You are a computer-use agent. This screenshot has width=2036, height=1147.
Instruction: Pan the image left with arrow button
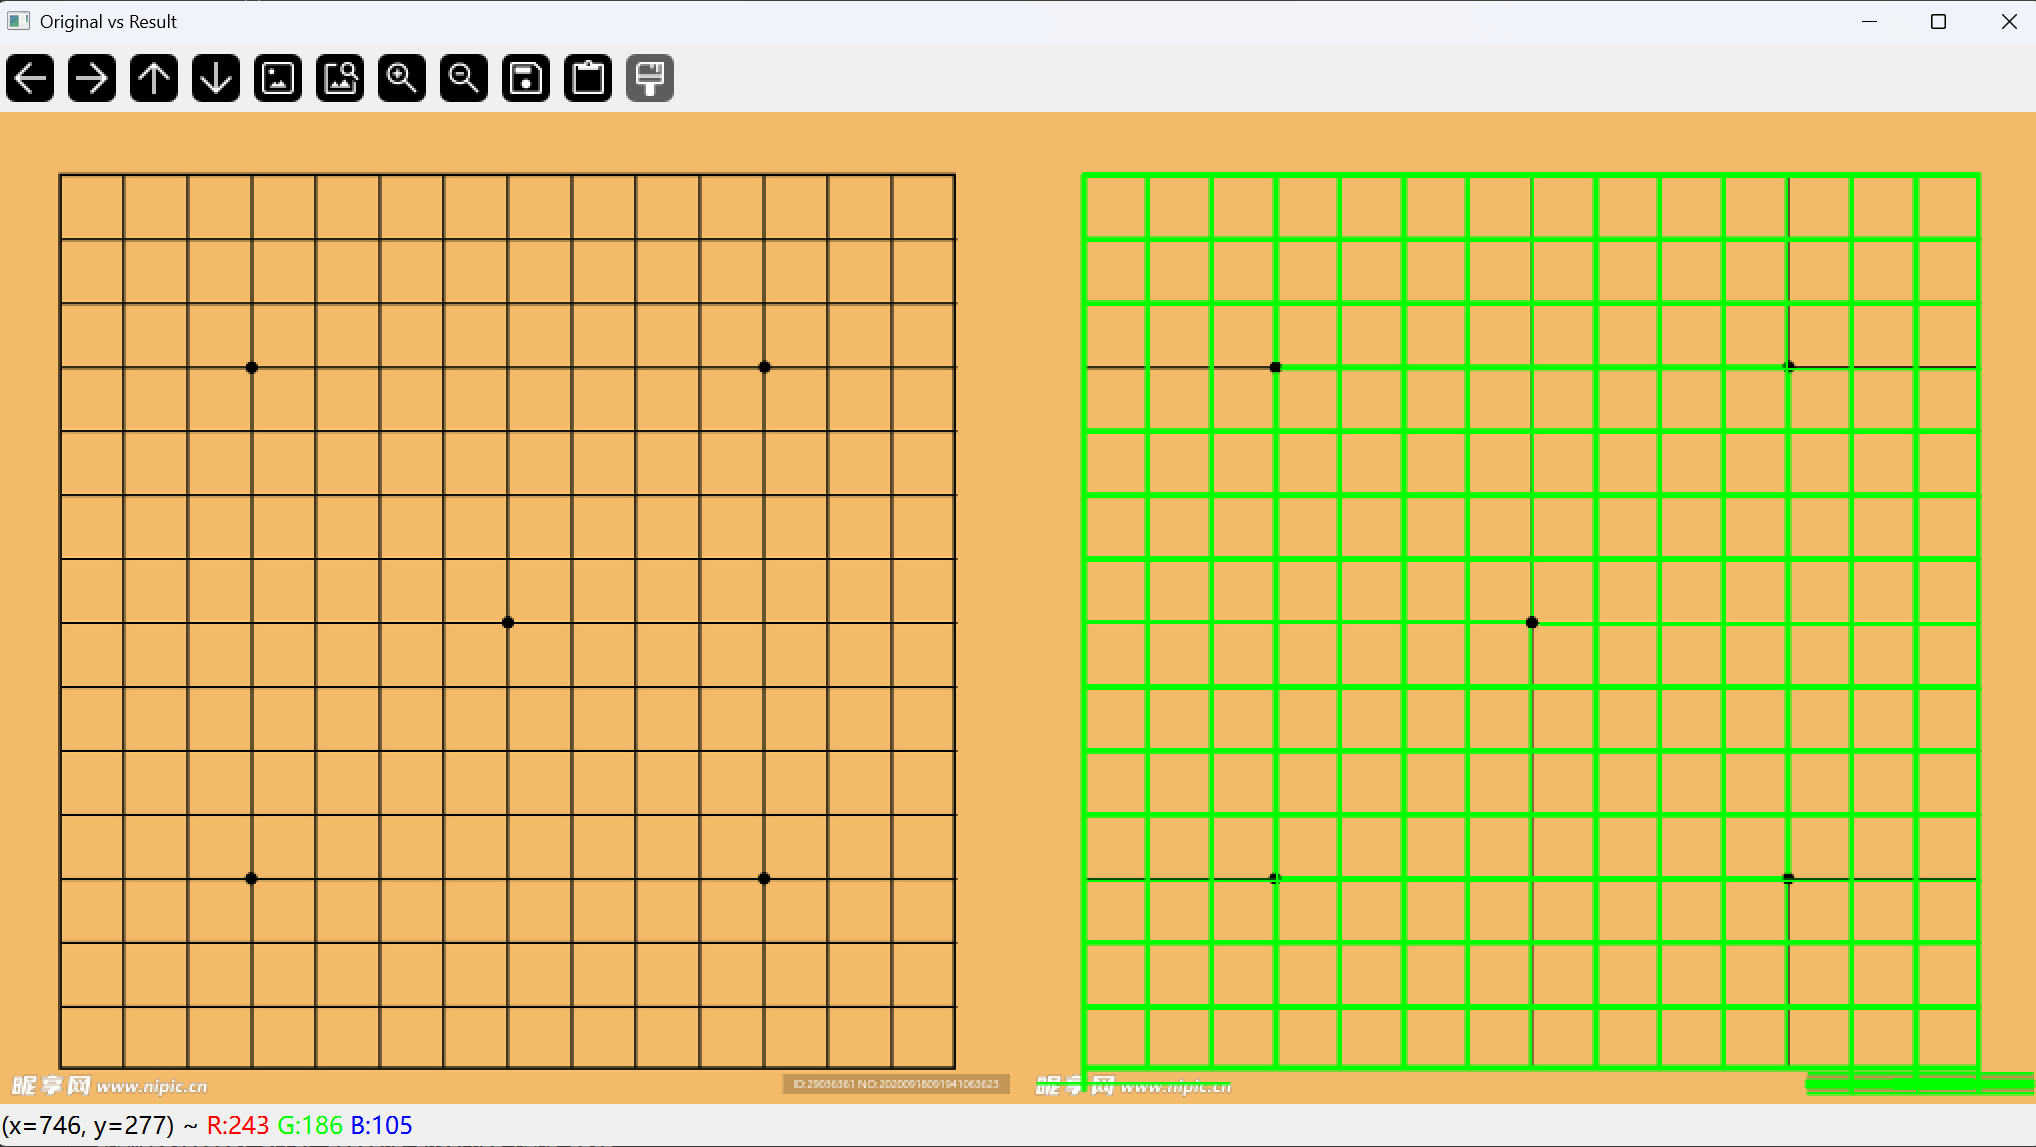click(30, 78)
